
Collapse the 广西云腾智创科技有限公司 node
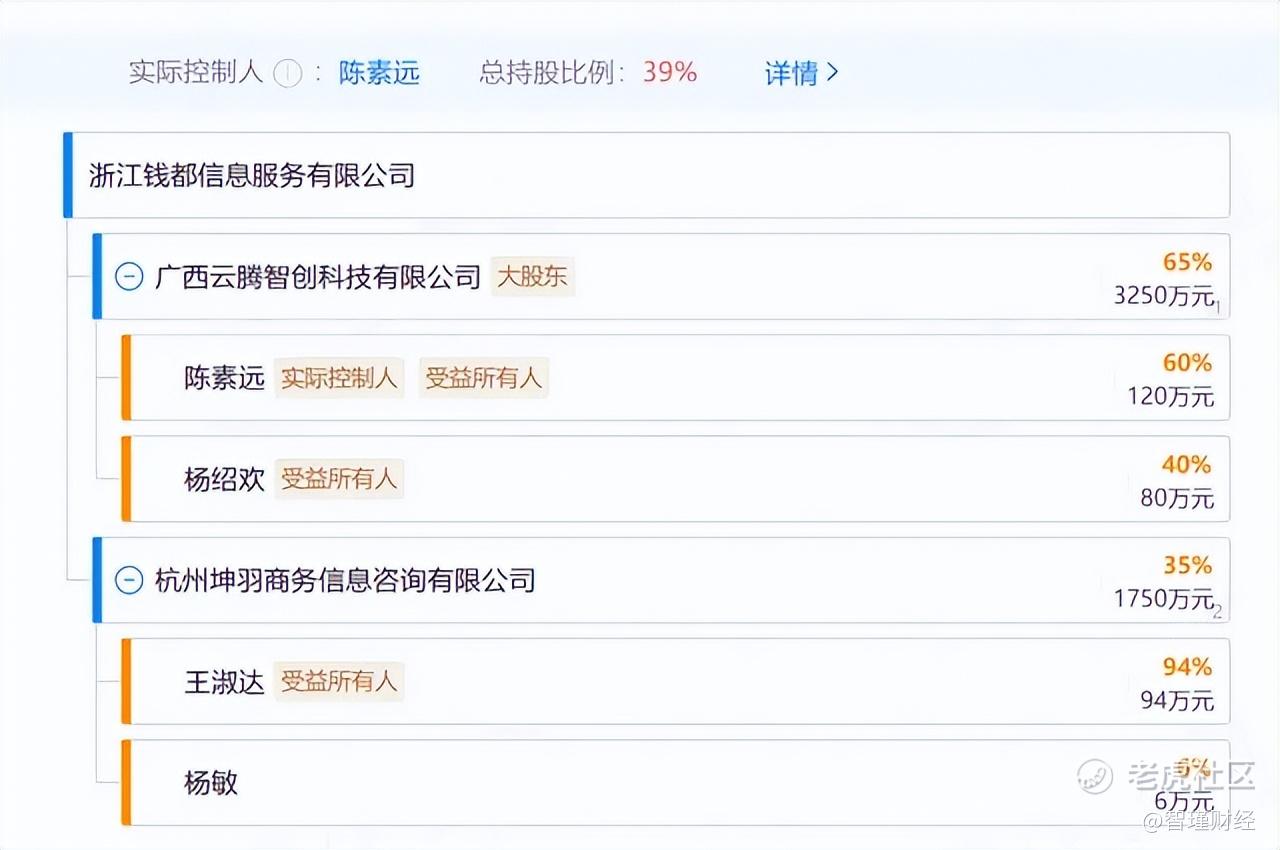click(x=129, y=277)
